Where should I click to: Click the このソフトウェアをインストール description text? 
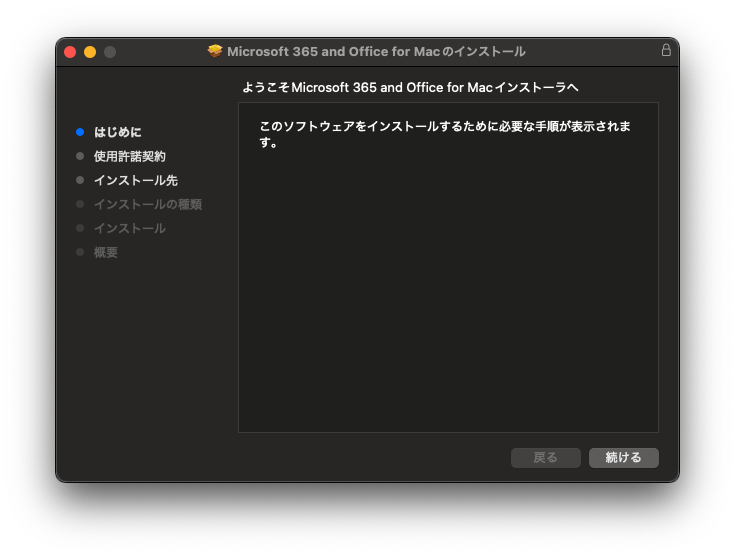click(x=444, y=127)
